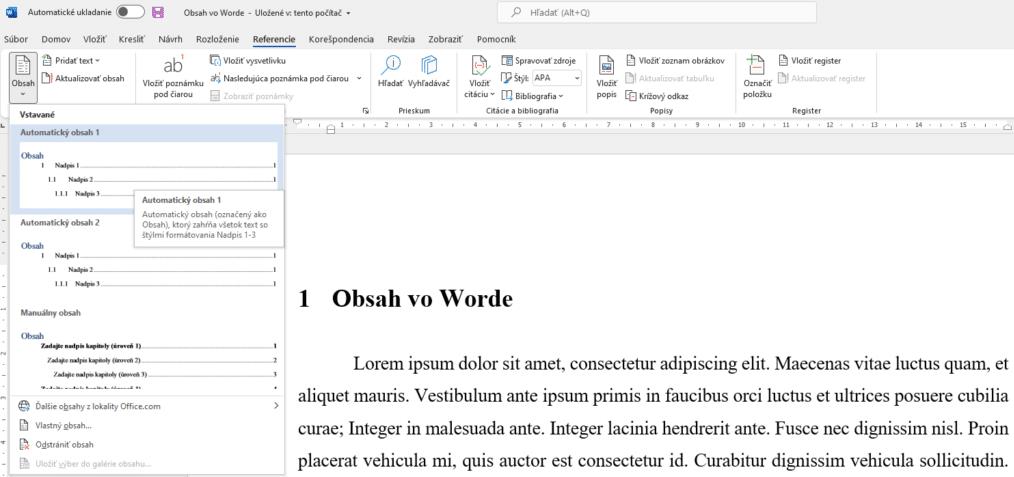Expand the Nasledujúca poznámka dropdown arrow

(x=359, y=78)
